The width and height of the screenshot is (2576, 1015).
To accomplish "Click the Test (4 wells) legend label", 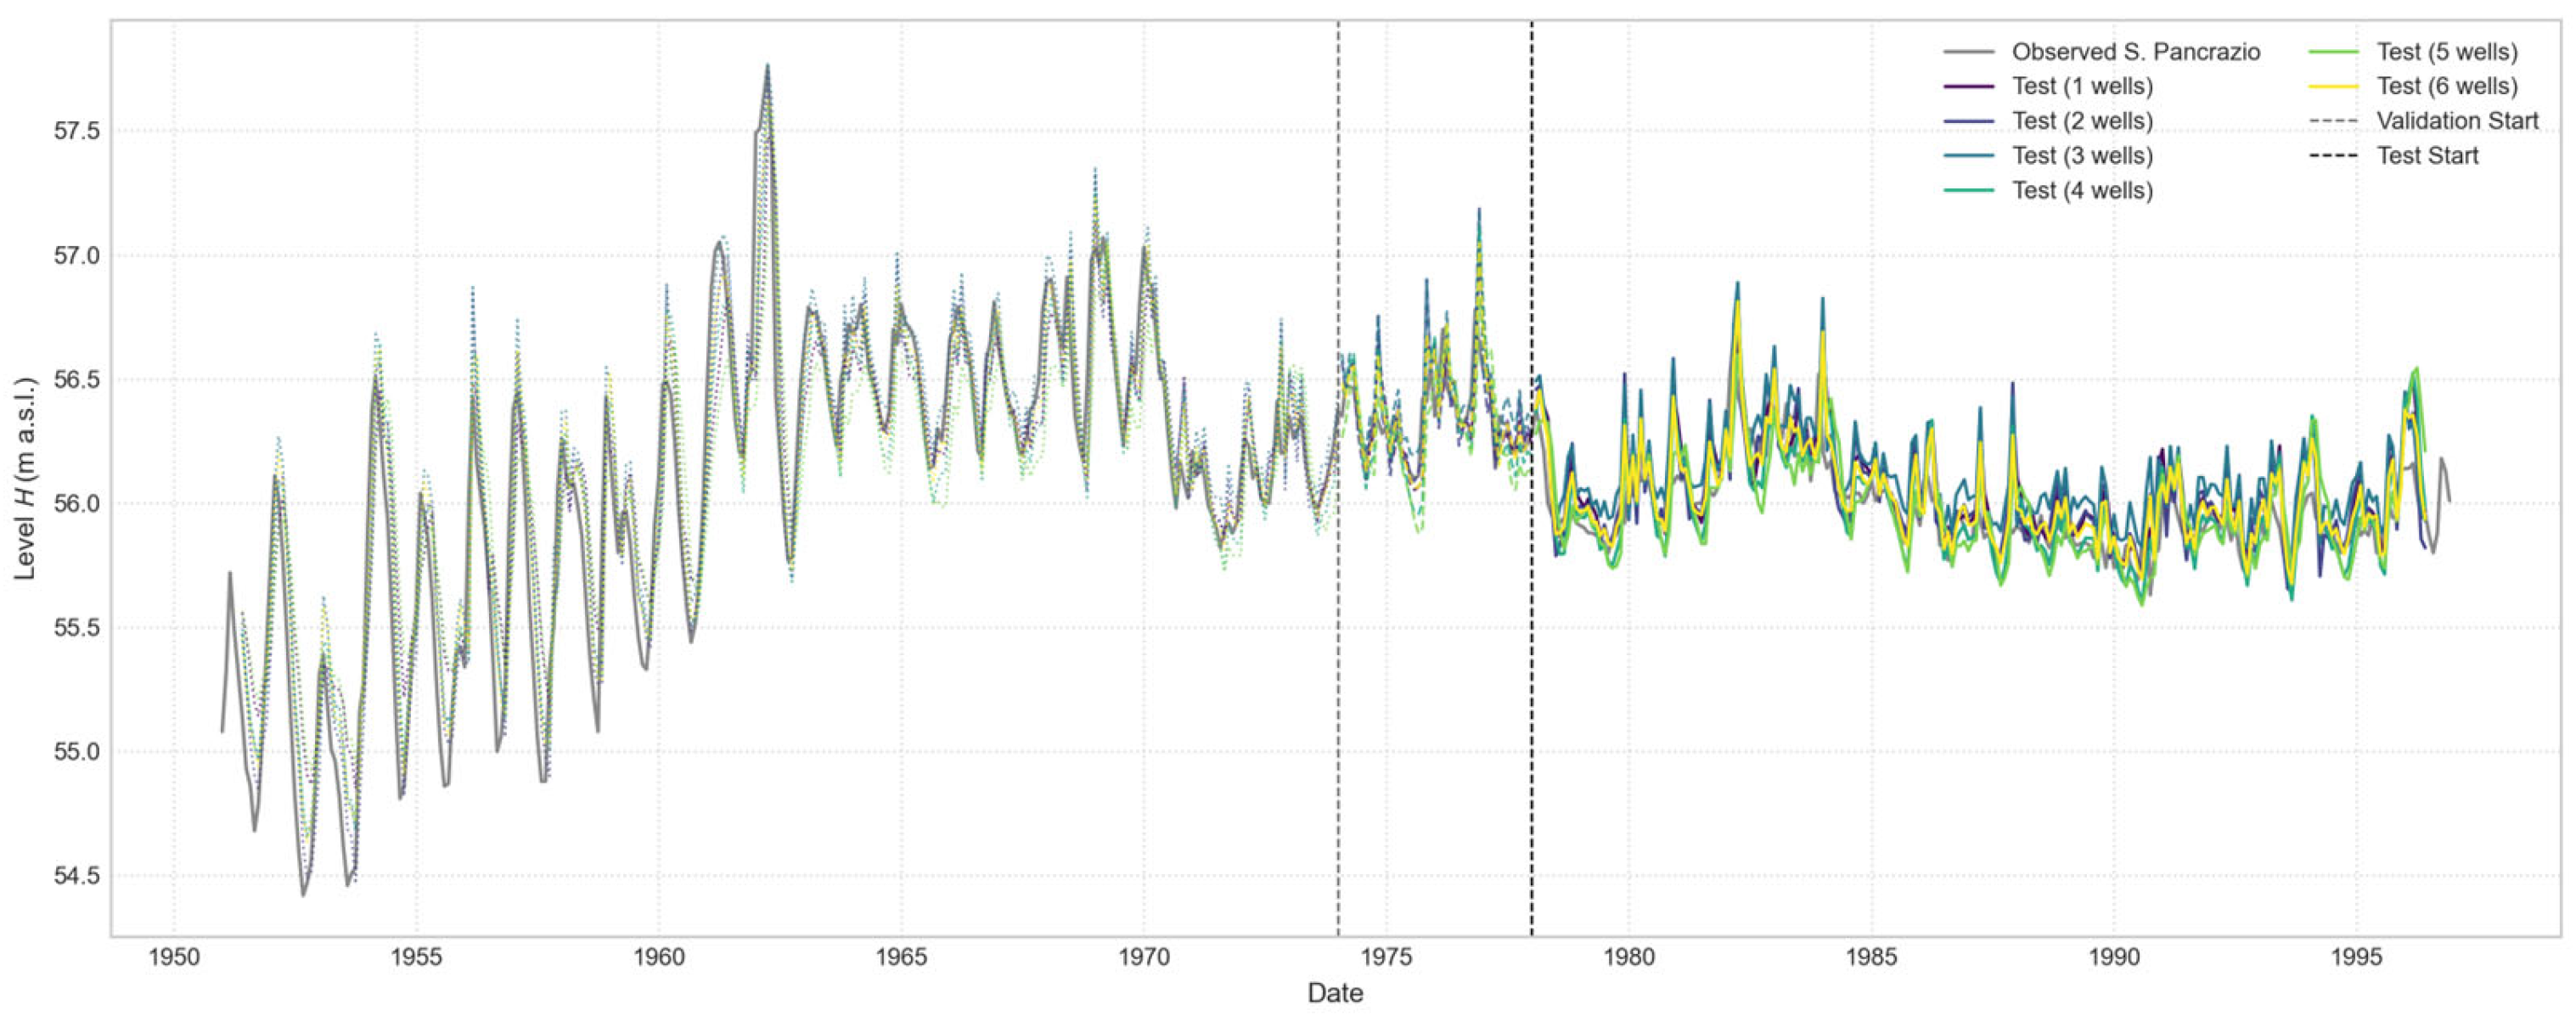I will (x=2082, y=191).
